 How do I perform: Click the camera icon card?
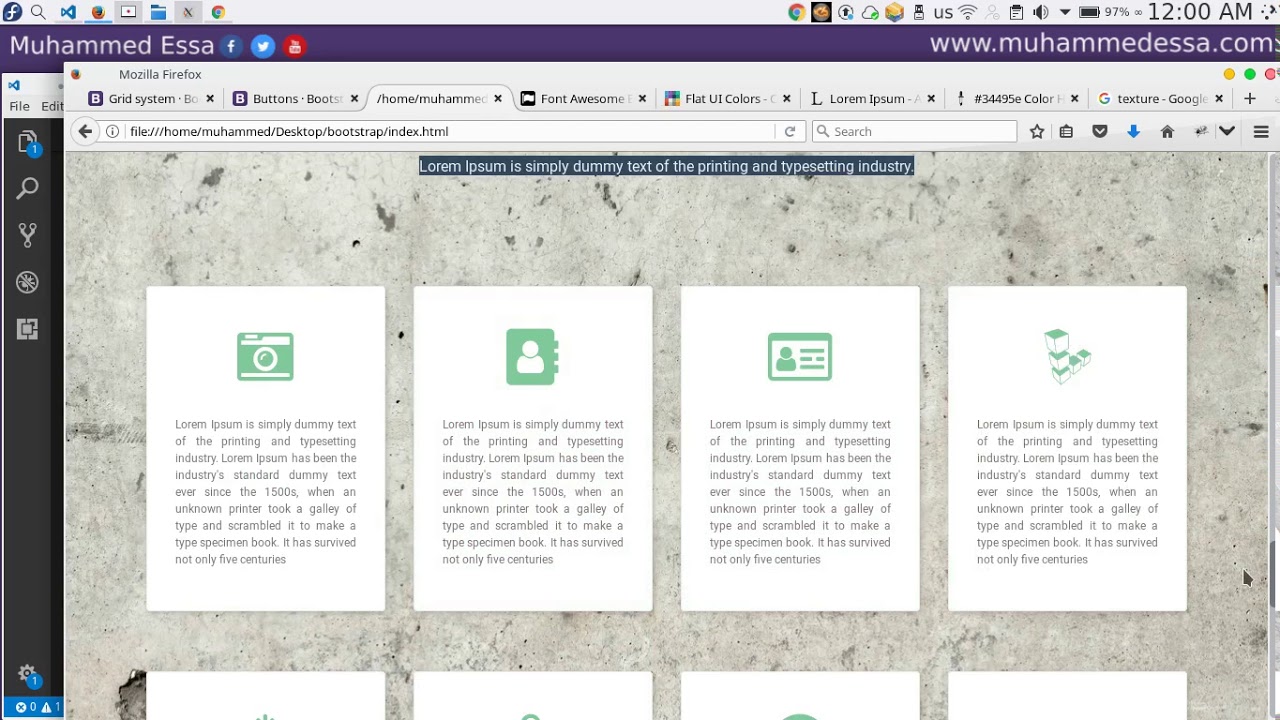point(265,357)
